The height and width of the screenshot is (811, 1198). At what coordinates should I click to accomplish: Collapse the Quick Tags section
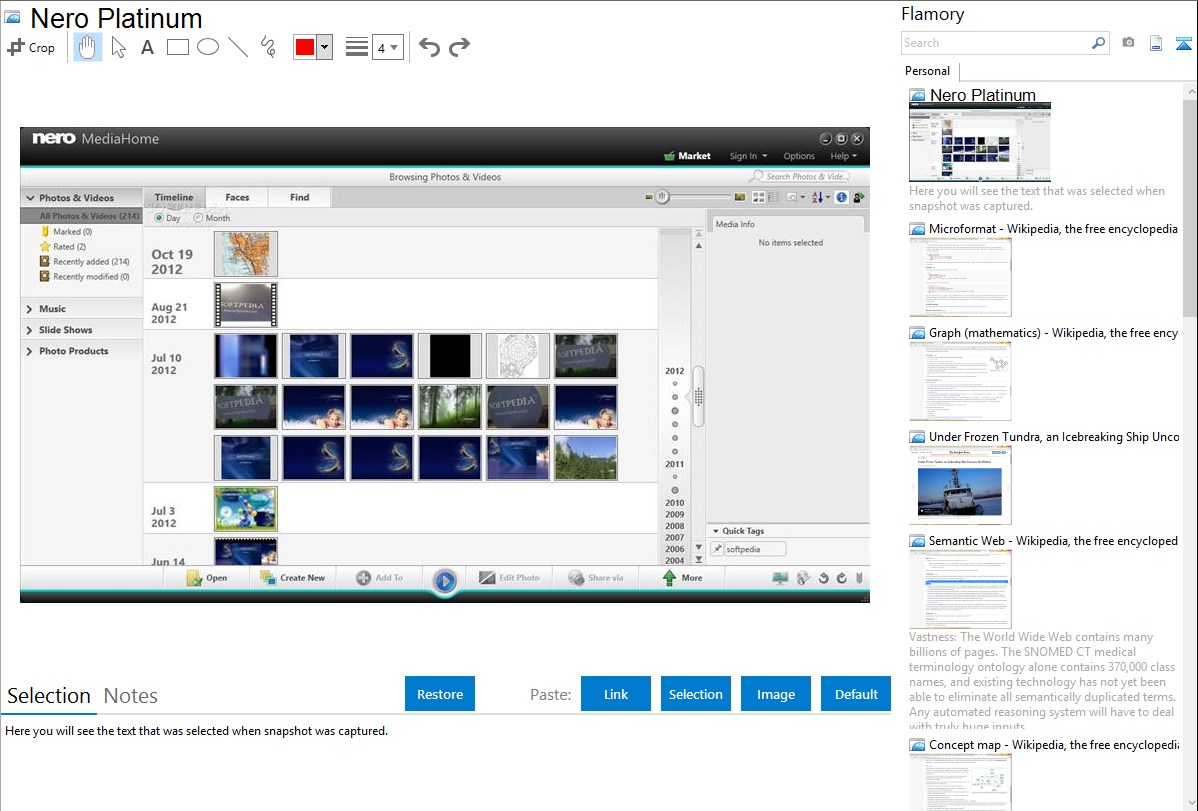[716, 531]
